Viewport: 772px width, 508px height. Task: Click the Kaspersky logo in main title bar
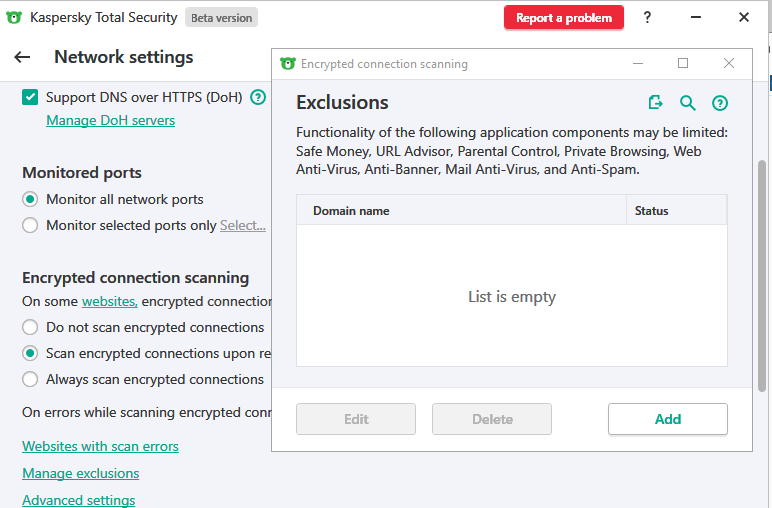pos(14,17)
